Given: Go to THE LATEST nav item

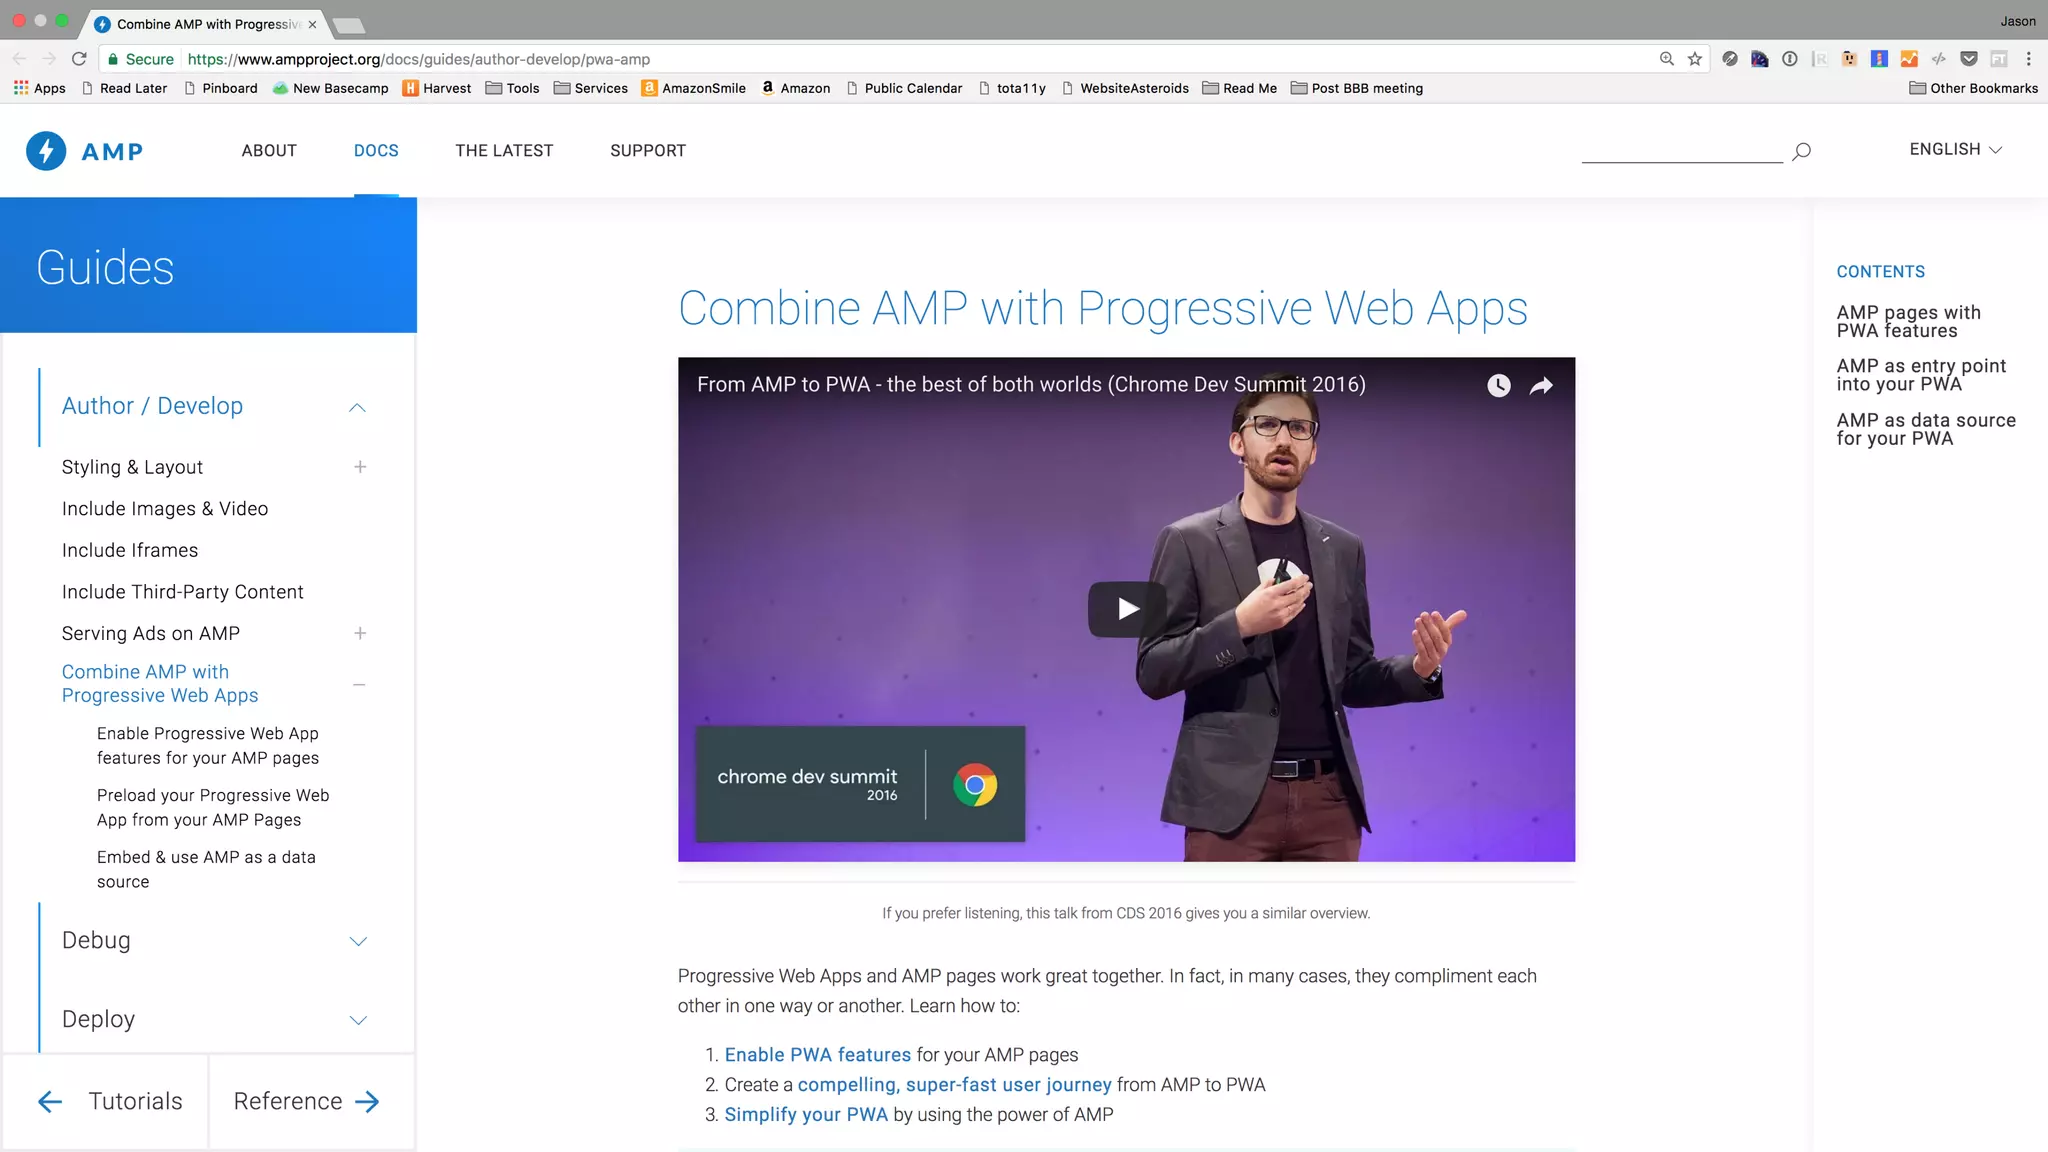Looking at the screenshot, I should [504, 150].
